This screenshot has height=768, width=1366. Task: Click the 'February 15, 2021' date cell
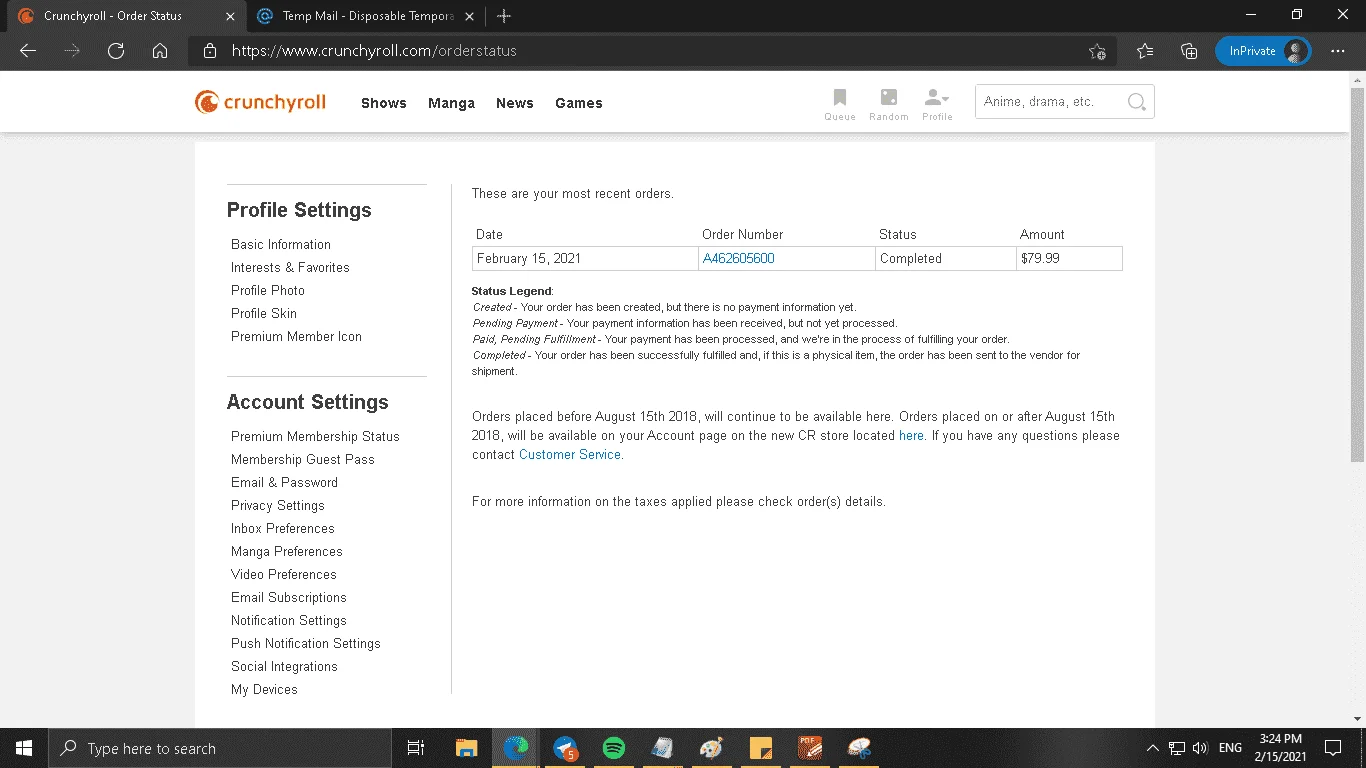(585, 258)
